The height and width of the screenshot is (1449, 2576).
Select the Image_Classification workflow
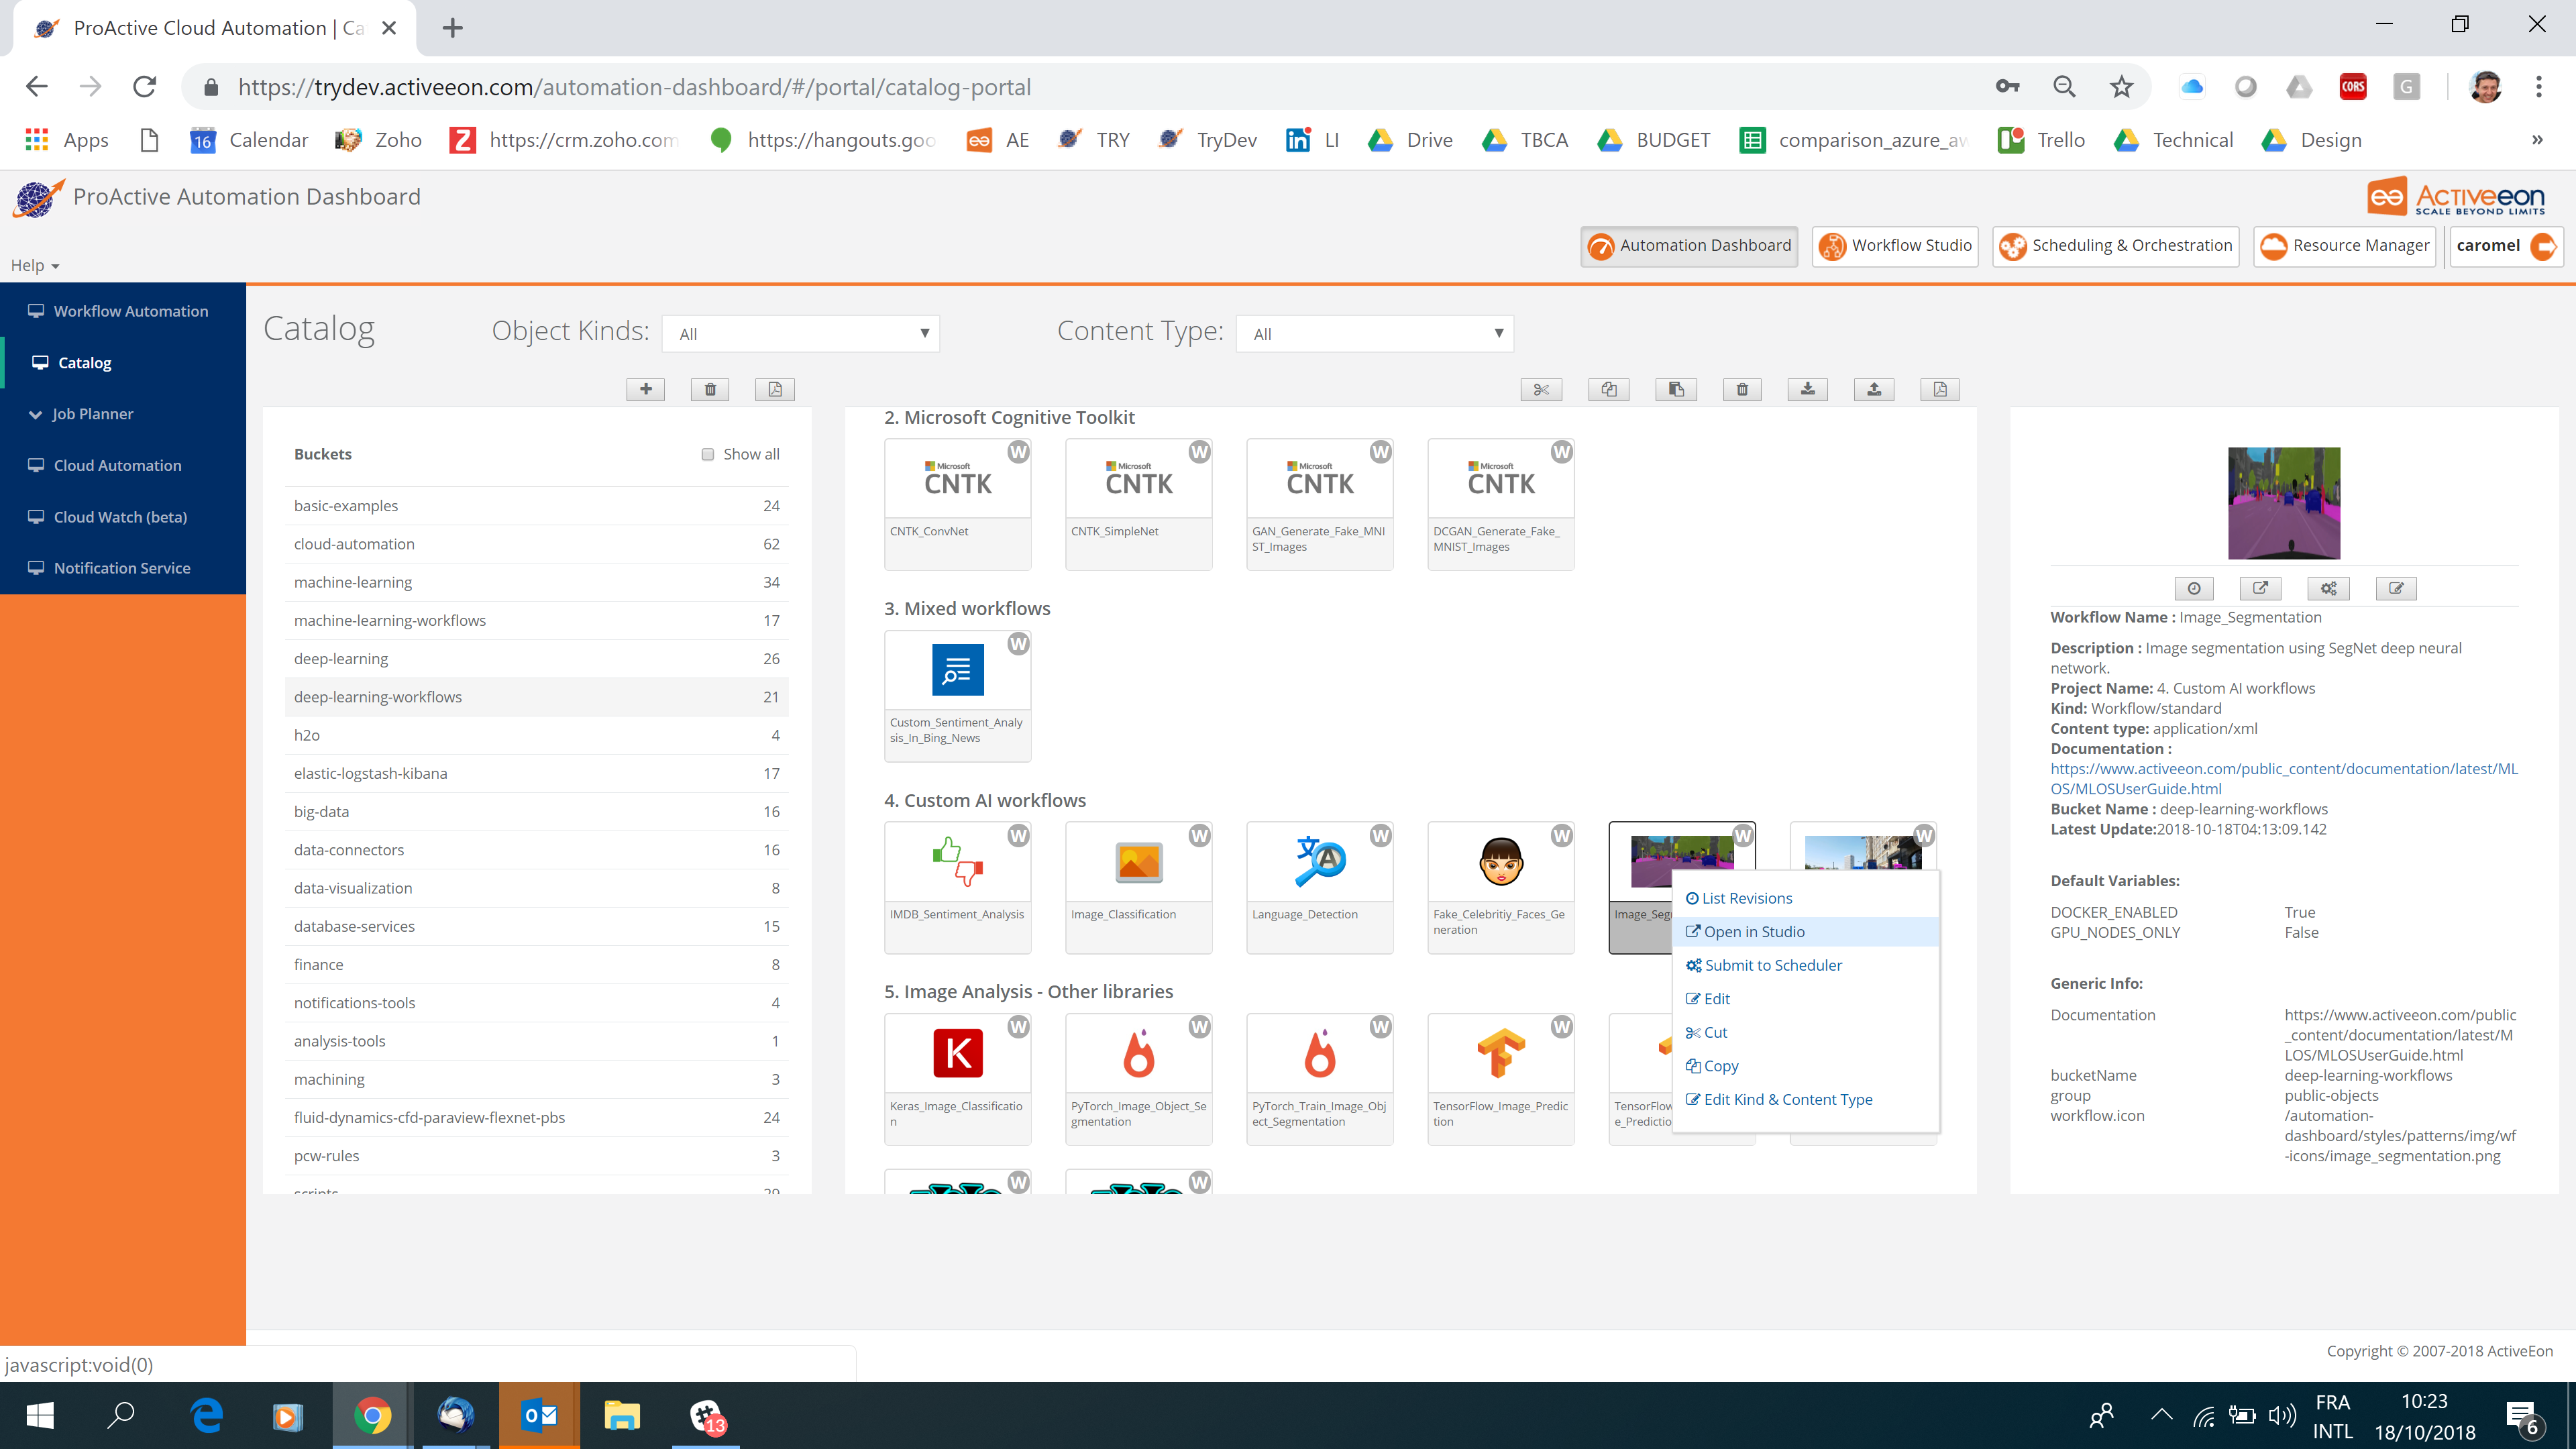[1139, 887]
